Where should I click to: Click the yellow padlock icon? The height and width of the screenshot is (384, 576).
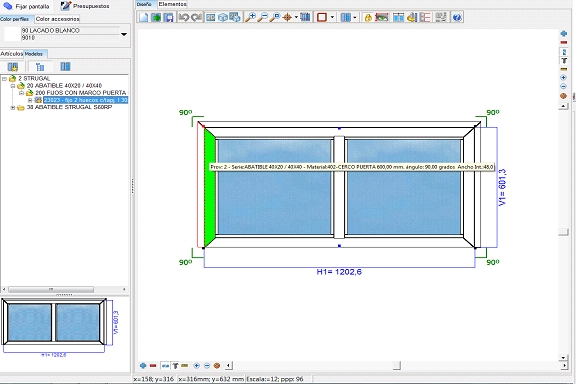368,17
